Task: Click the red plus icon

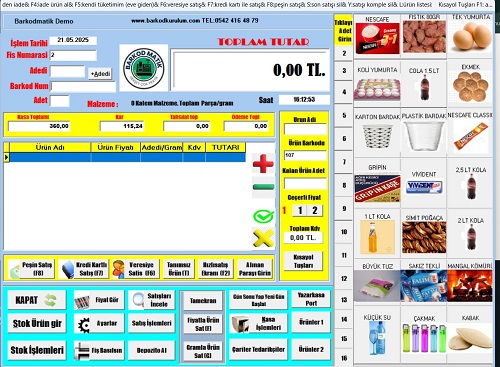Action: tap(263, 163)
